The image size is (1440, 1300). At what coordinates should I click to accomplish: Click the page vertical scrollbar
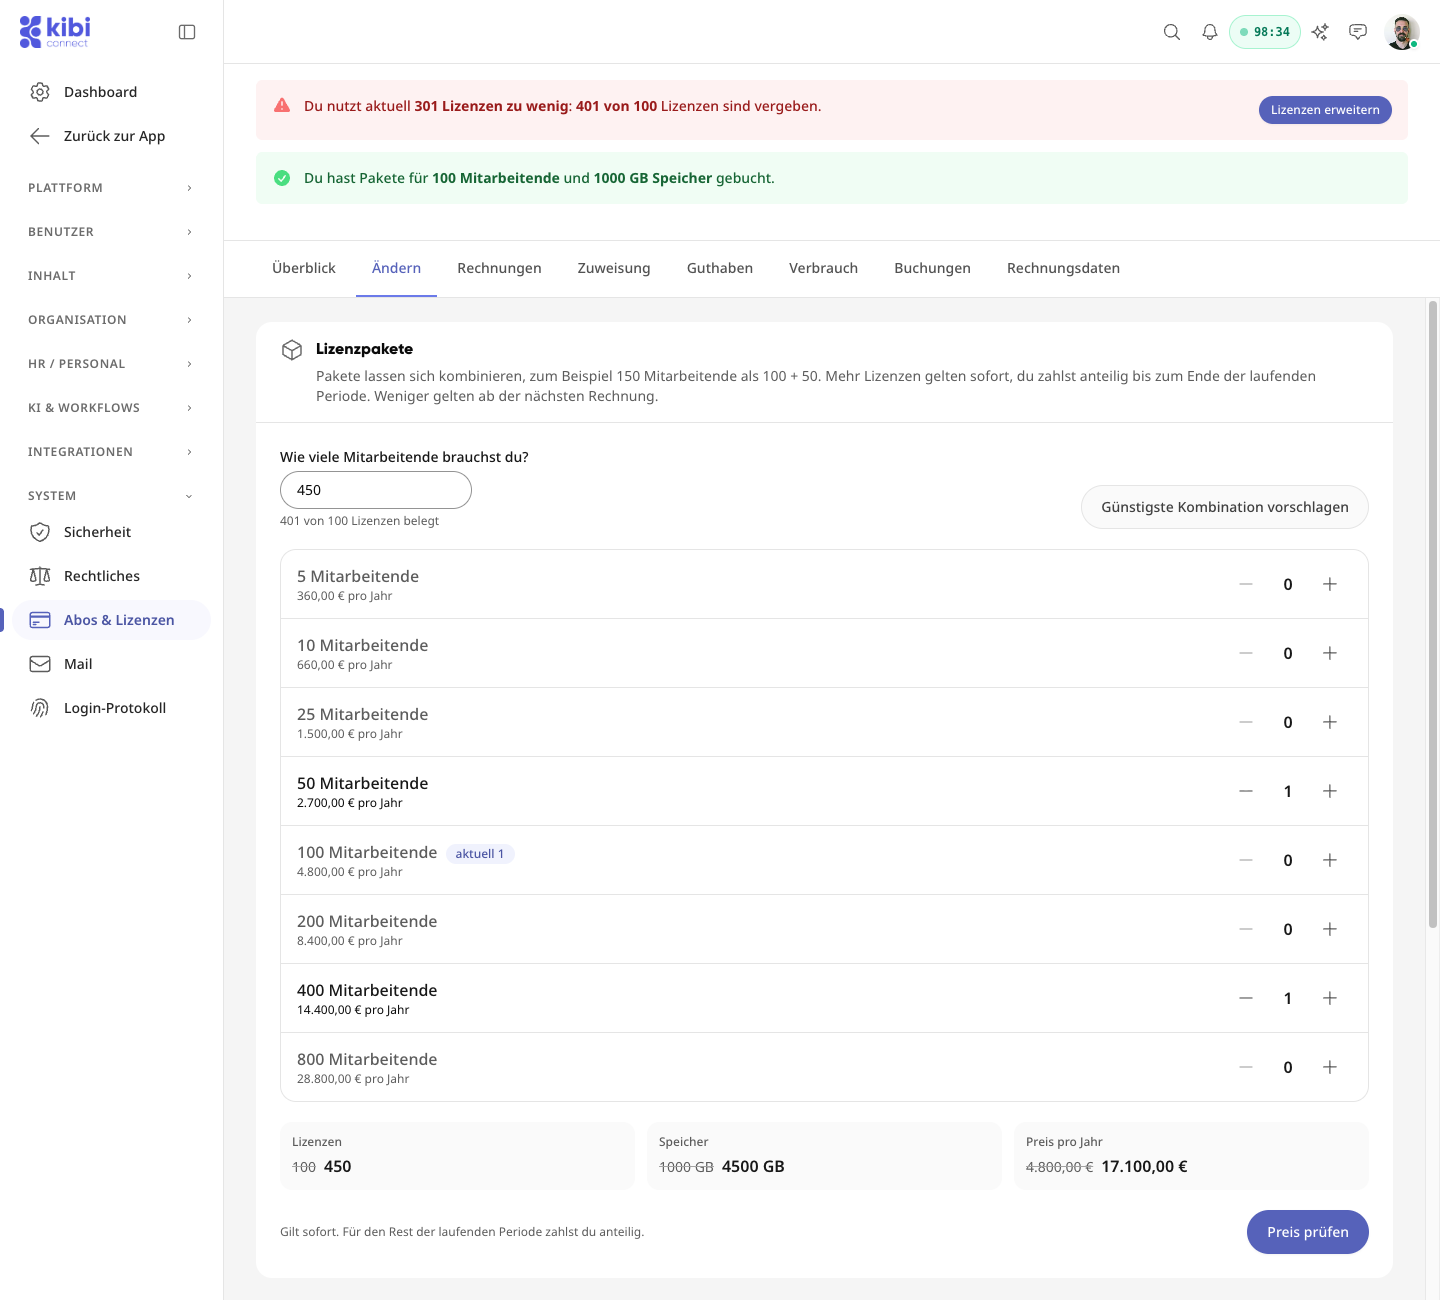coord(1433,614)
